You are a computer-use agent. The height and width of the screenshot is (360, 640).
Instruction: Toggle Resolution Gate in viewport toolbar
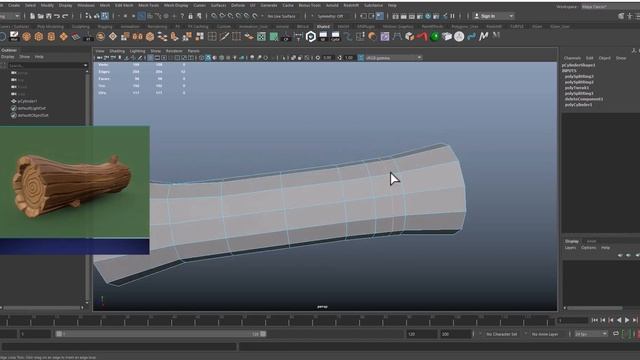164,58
